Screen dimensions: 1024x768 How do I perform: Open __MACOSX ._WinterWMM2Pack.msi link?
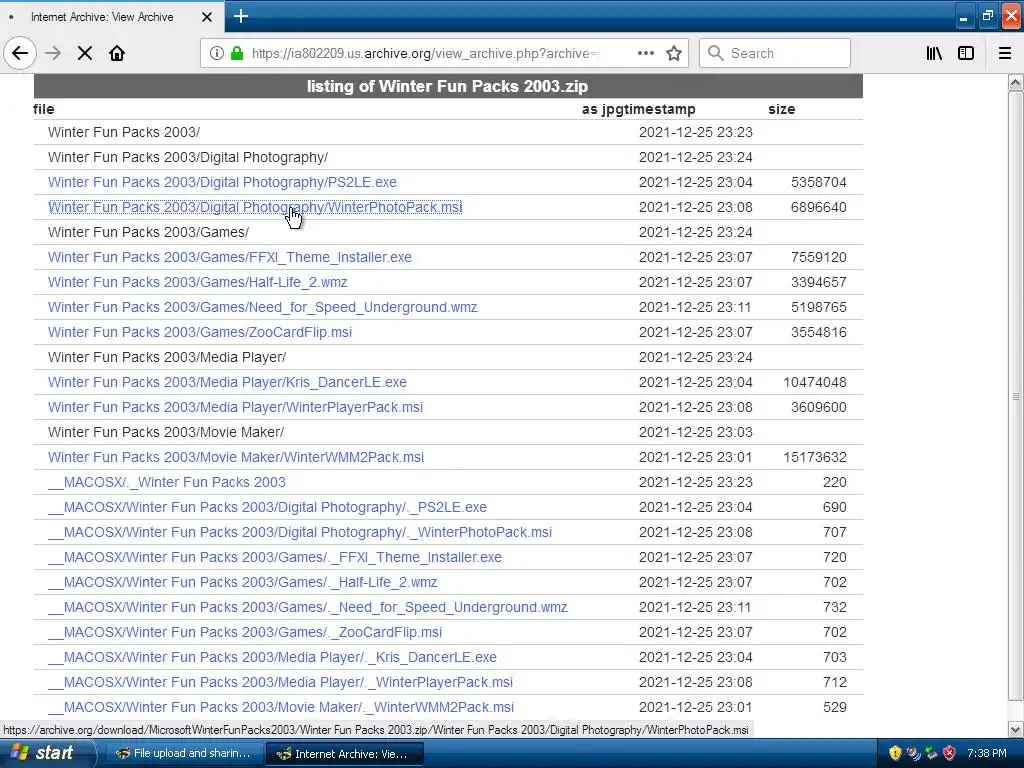point(281,707)
